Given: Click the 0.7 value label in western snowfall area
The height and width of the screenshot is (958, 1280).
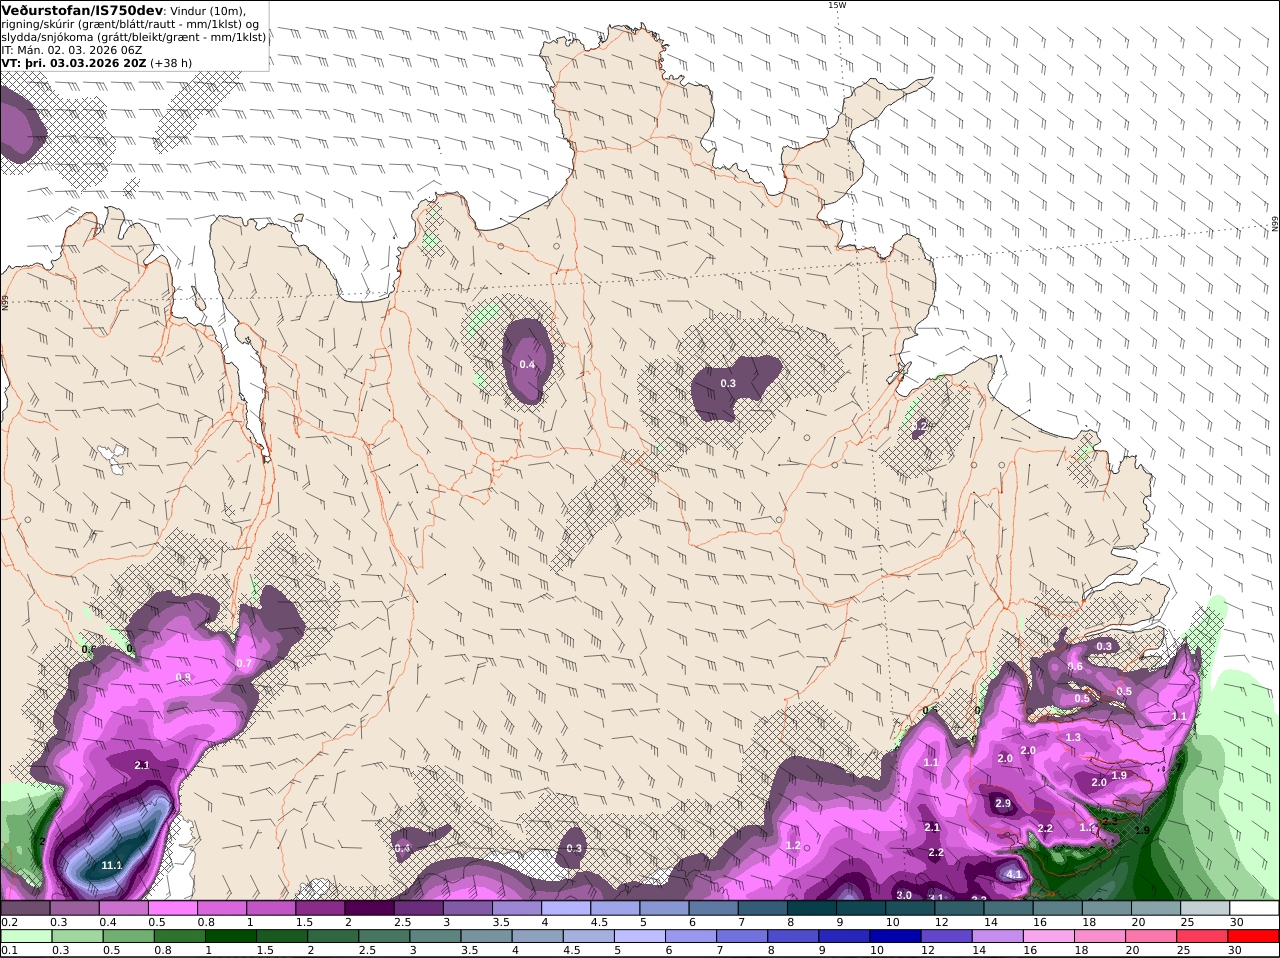Looking at the screenshot, I should [244, 664].
